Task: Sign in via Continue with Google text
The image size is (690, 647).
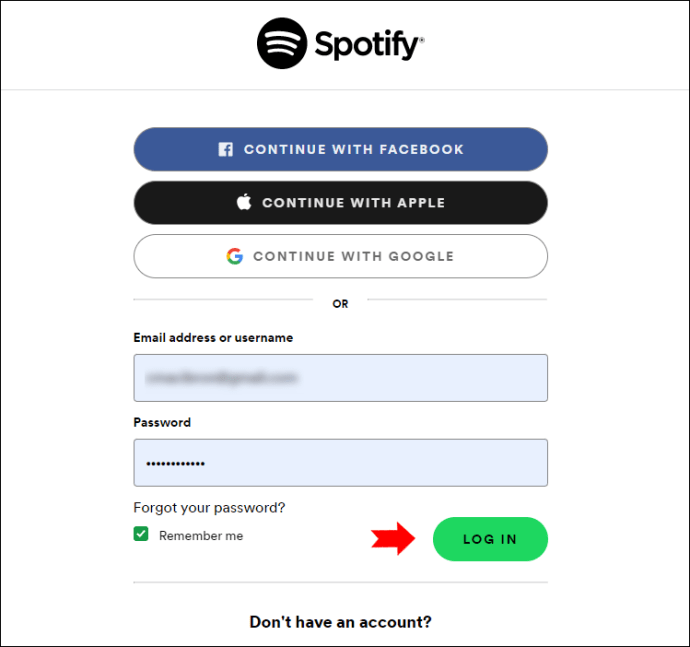Action: pos(353,256)
